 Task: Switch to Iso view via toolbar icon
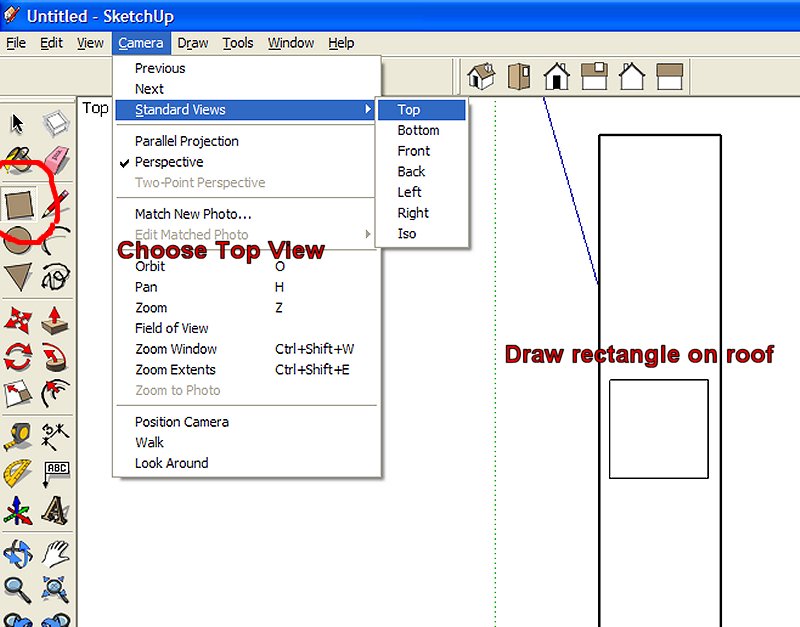481,77
